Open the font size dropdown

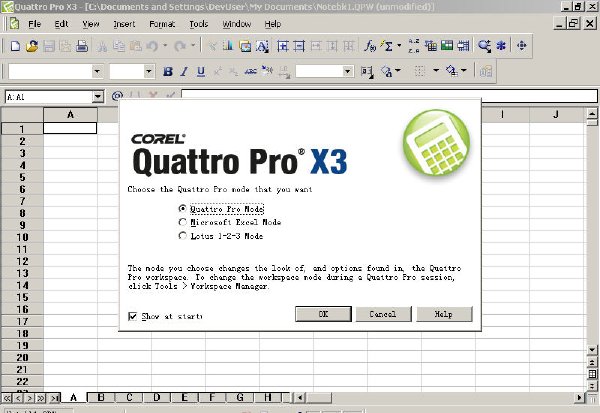[x=149, y=71]
